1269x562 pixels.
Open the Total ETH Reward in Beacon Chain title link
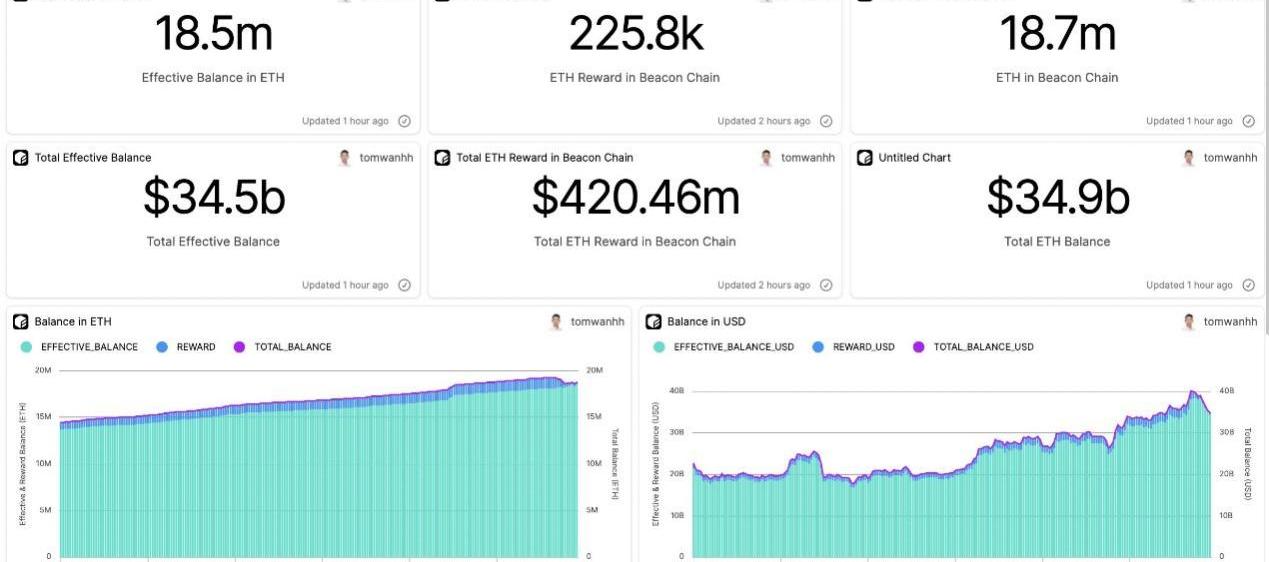pos(544,158)
